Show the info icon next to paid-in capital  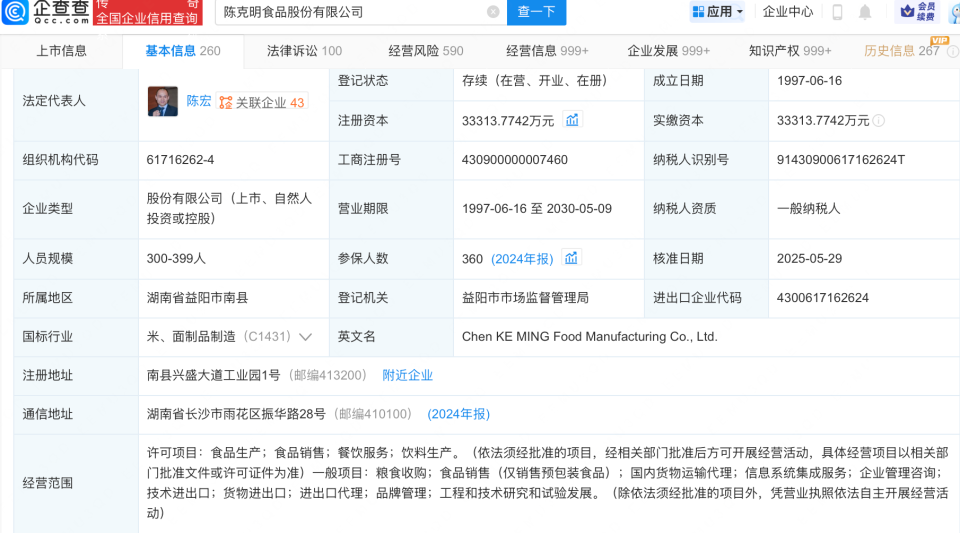(879, 121)
